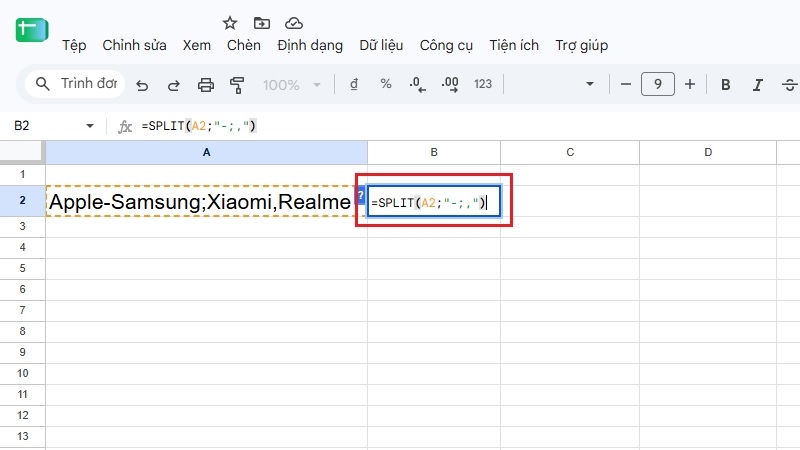The width and height of the screenshot is (800, 450).
Task: Decrease font size with minus button
Action: pyautogui.click(x=626, y=84)
